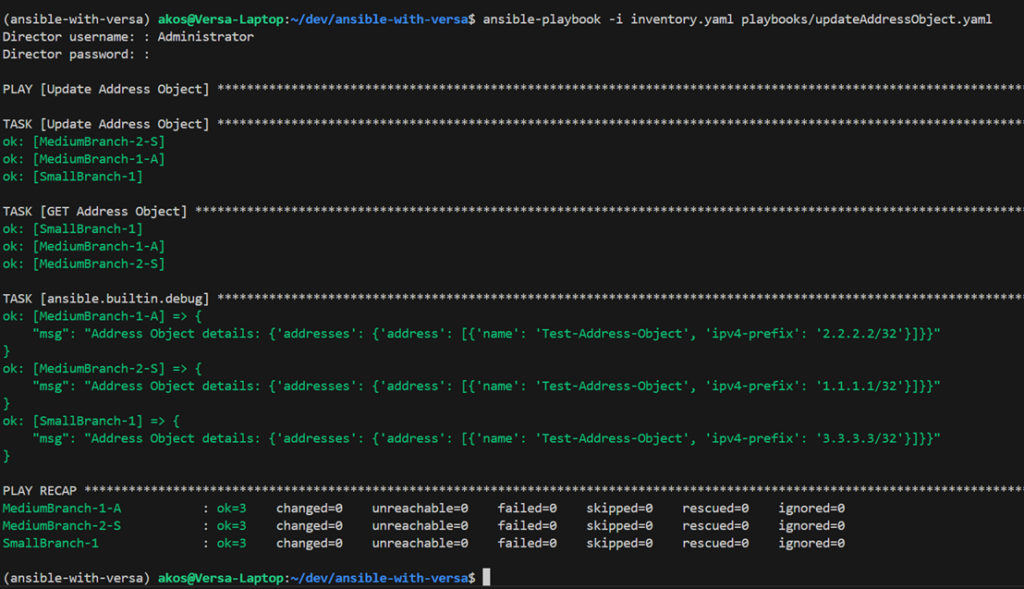This screenshot has height=589, width=1024.
Task: Click the 'ok: [MediumBranch-2-S] => {' debug line
Action: 103,369
